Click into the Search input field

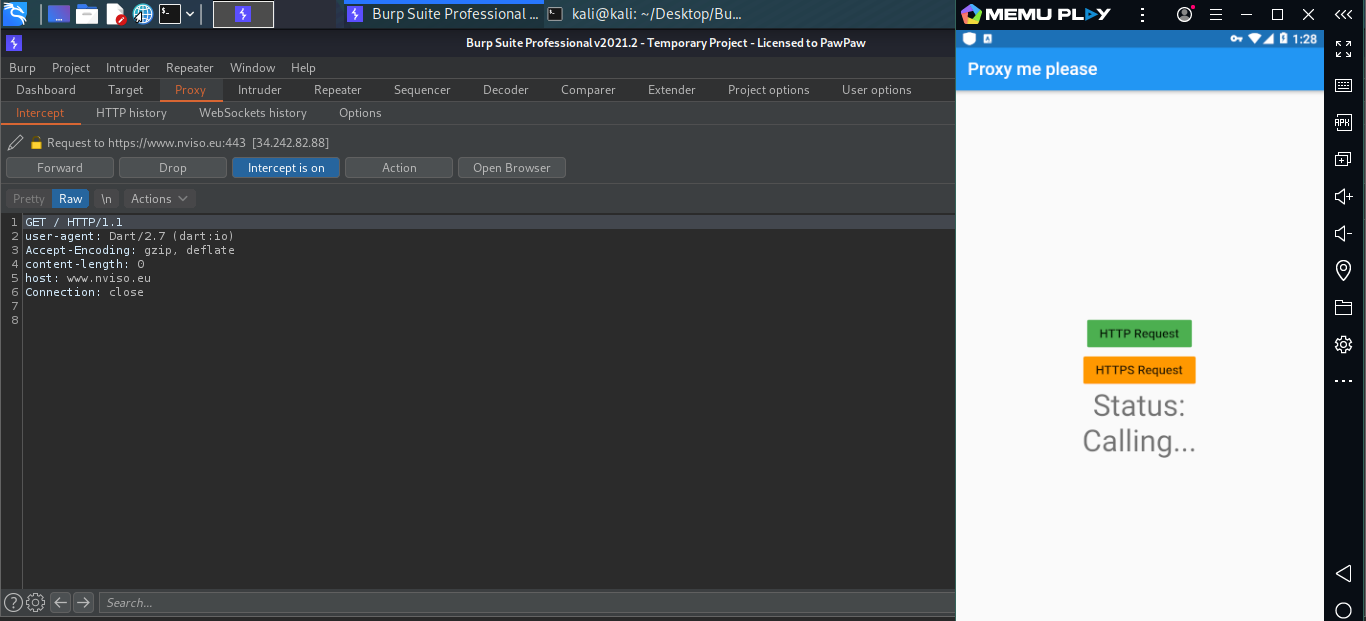click(527, 602)
